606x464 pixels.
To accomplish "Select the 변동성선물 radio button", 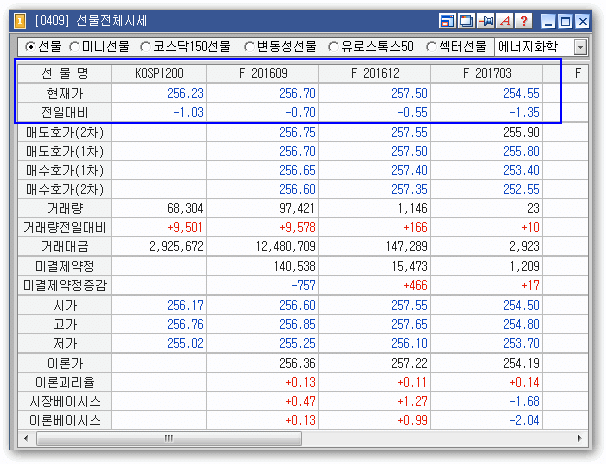I will (x=249, y=47).
